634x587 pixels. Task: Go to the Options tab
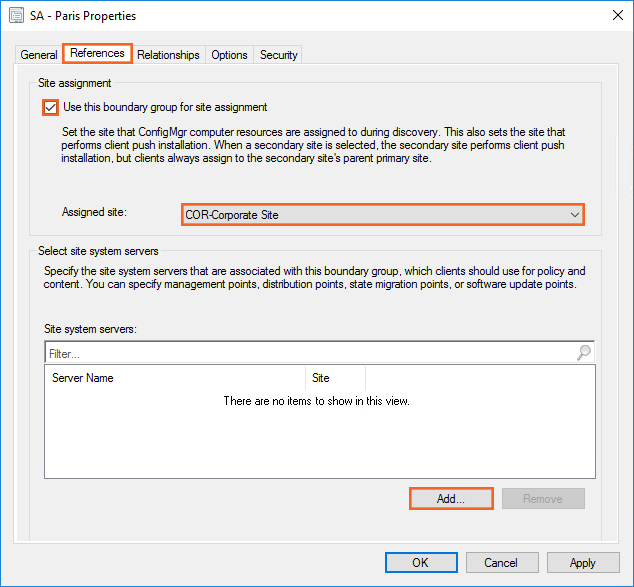[x=229, y=55]
